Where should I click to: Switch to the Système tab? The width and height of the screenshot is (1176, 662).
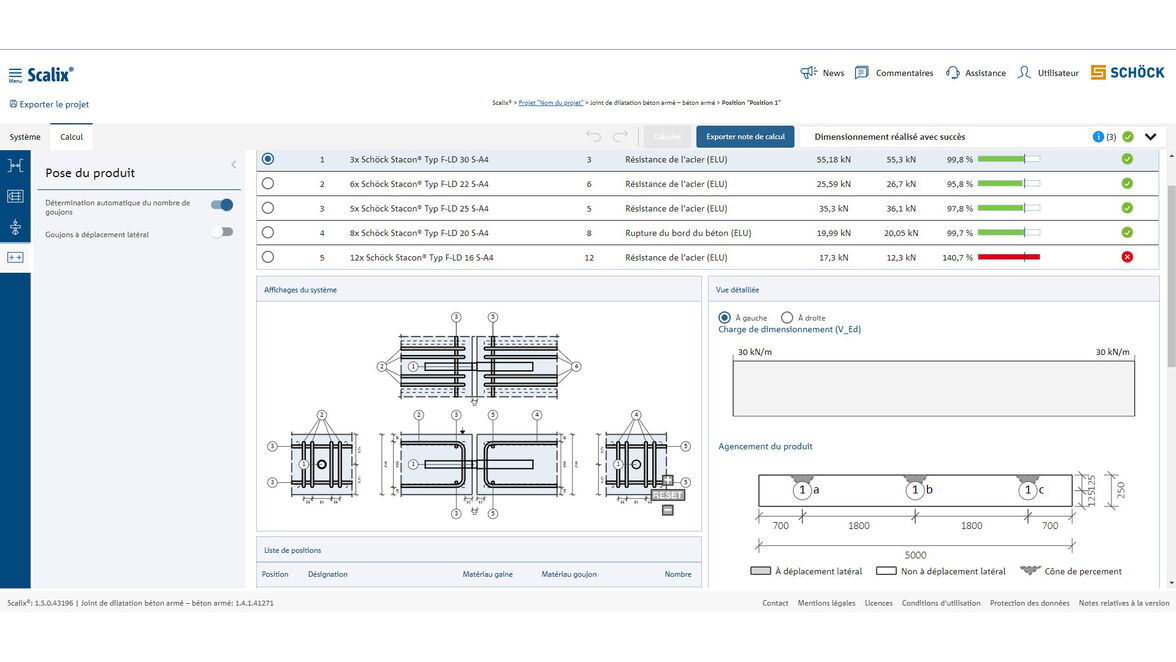[x=24, y=137]
